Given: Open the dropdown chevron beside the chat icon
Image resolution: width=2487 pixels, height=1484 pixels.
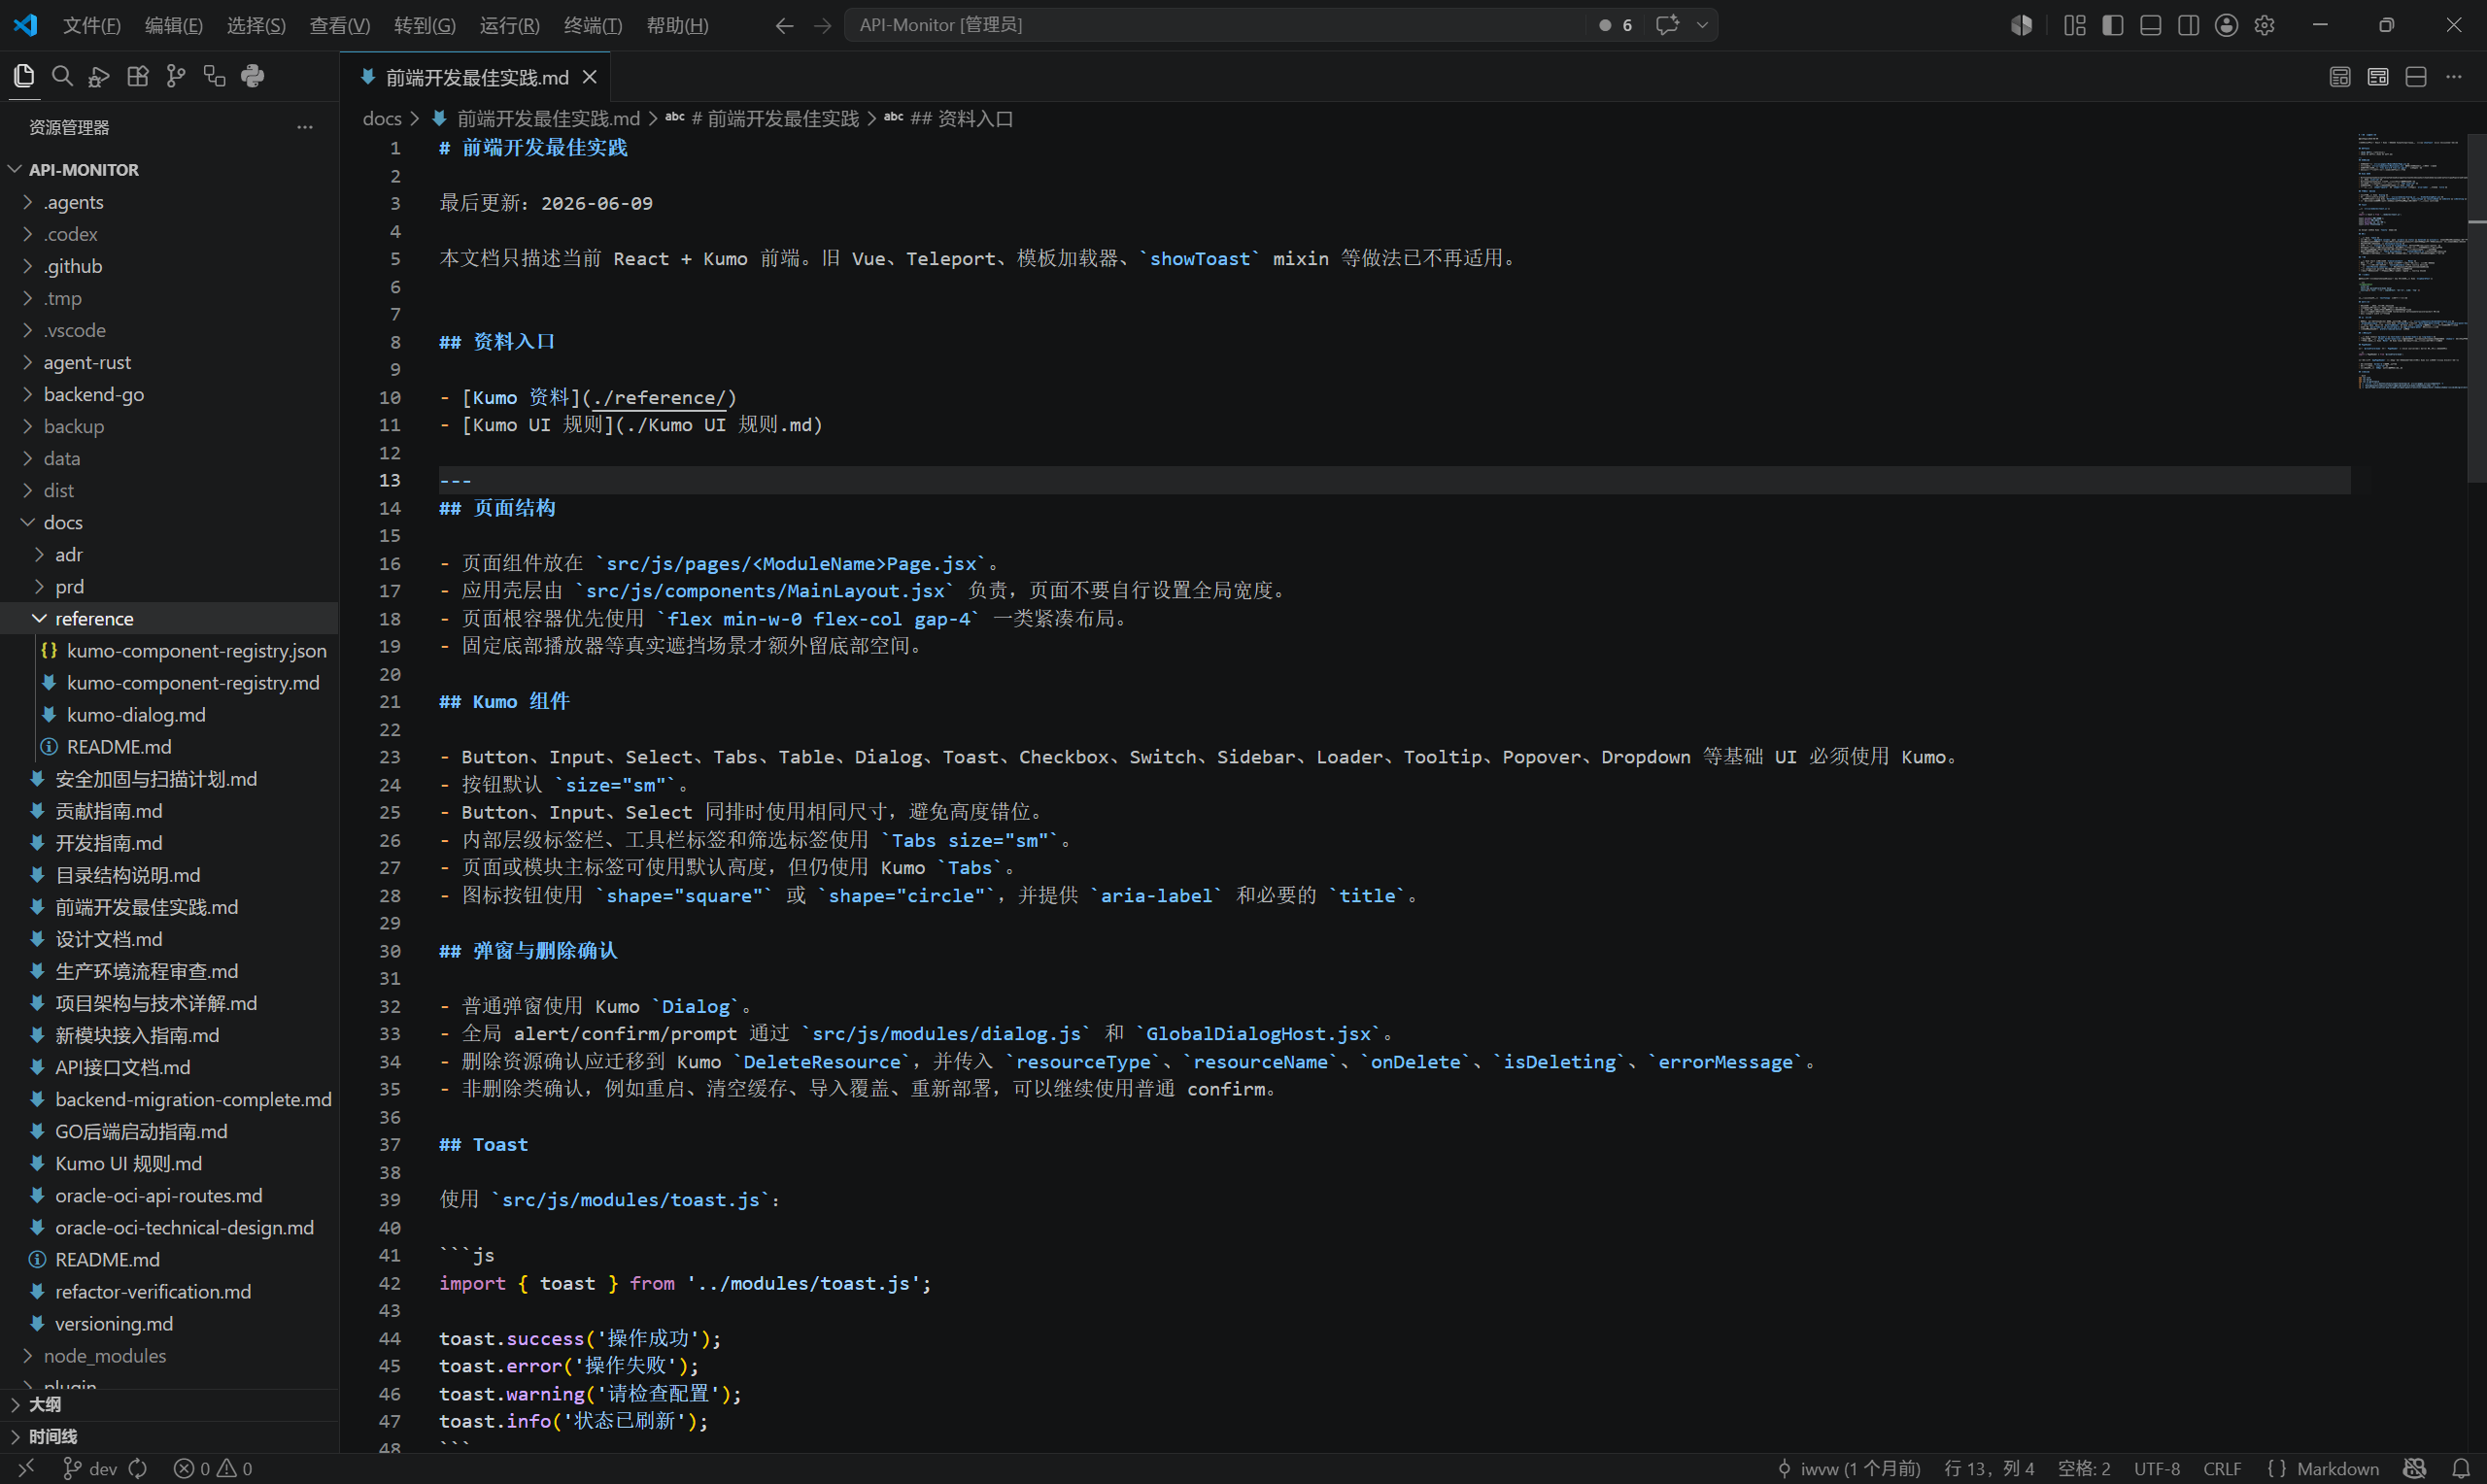Looking at the screenshot, I should [x=1702, y=25].
